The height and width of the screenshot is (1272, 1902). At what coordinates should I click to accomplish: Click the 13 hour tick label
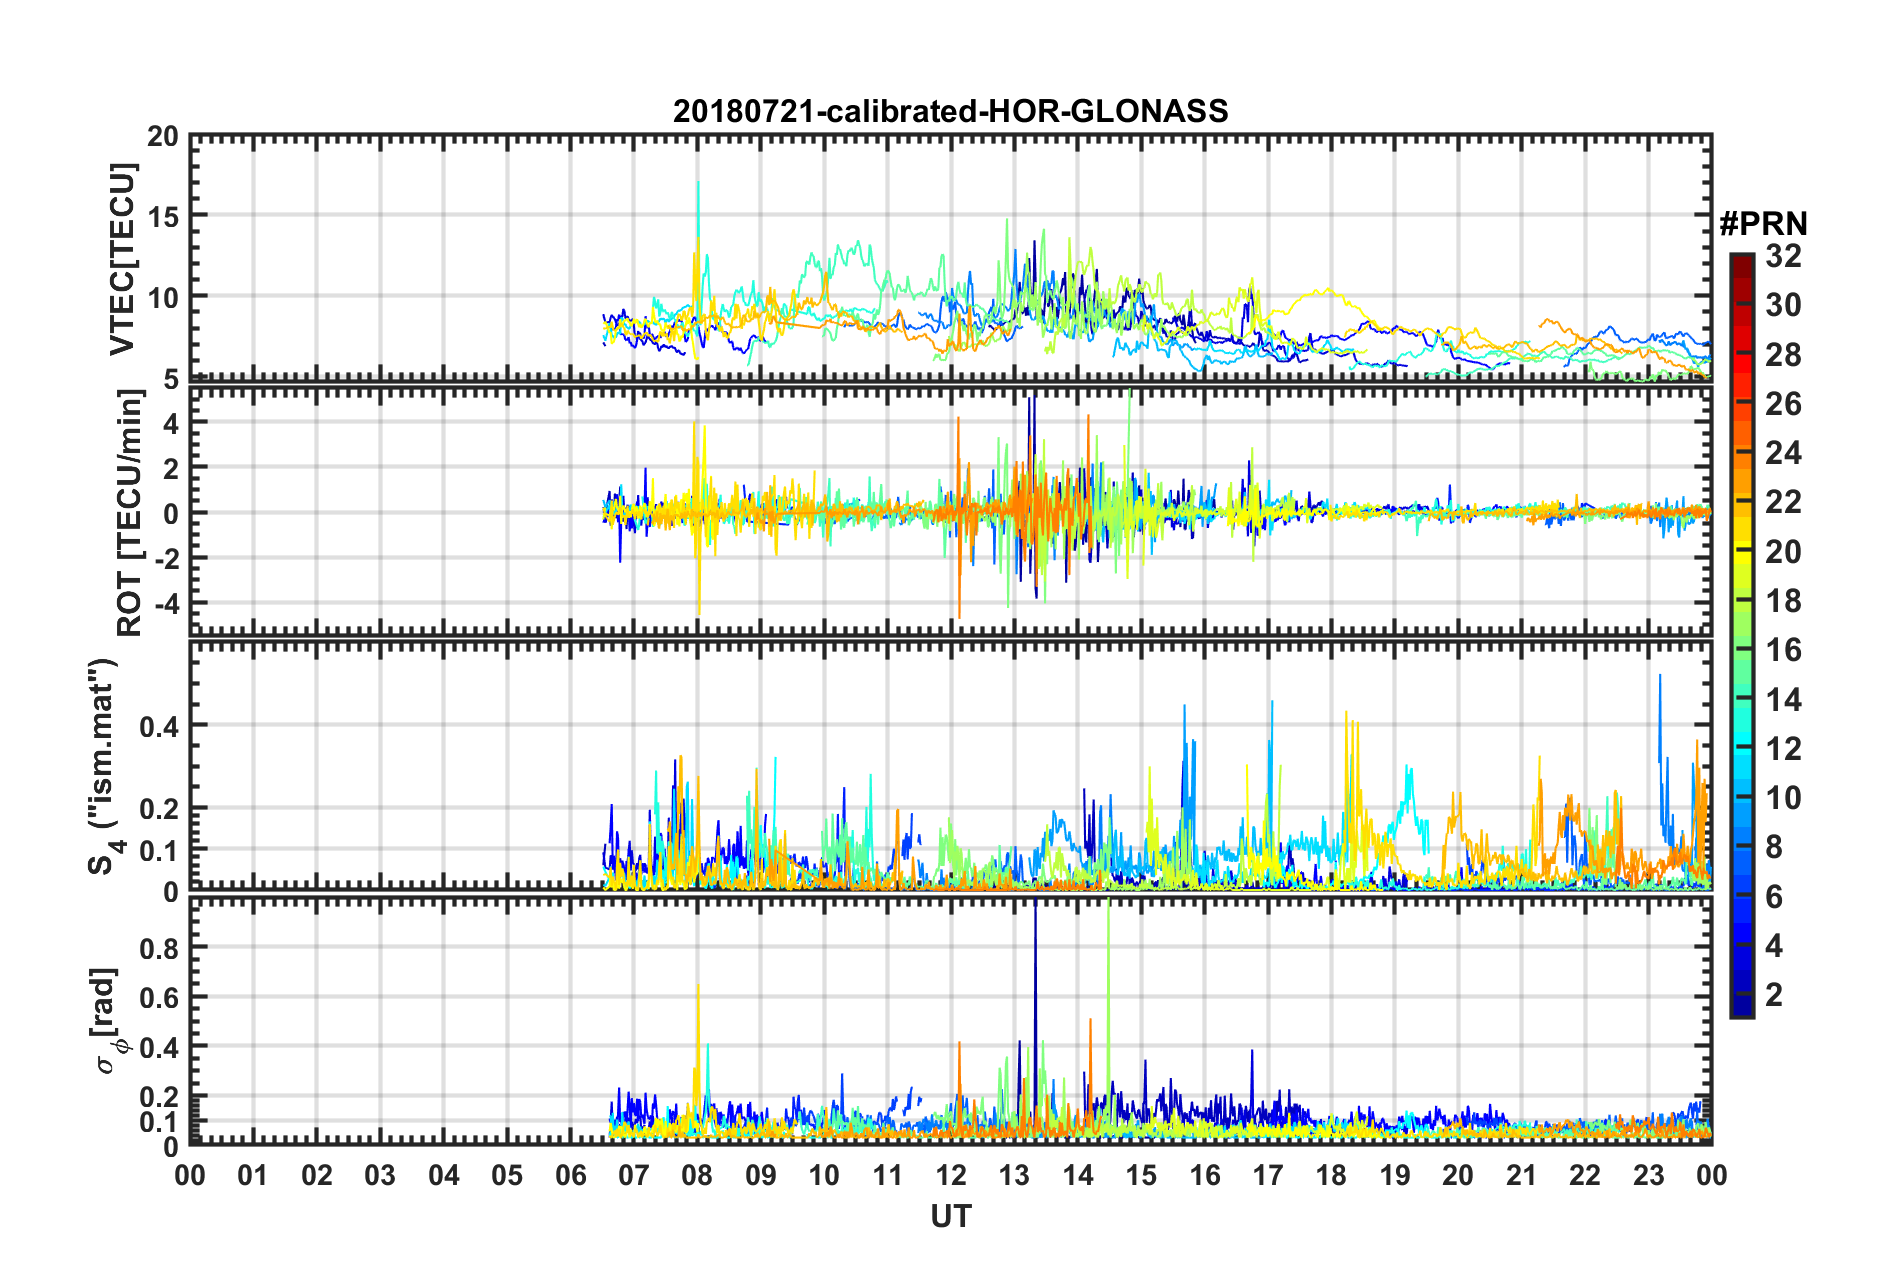[1014, 1175]
